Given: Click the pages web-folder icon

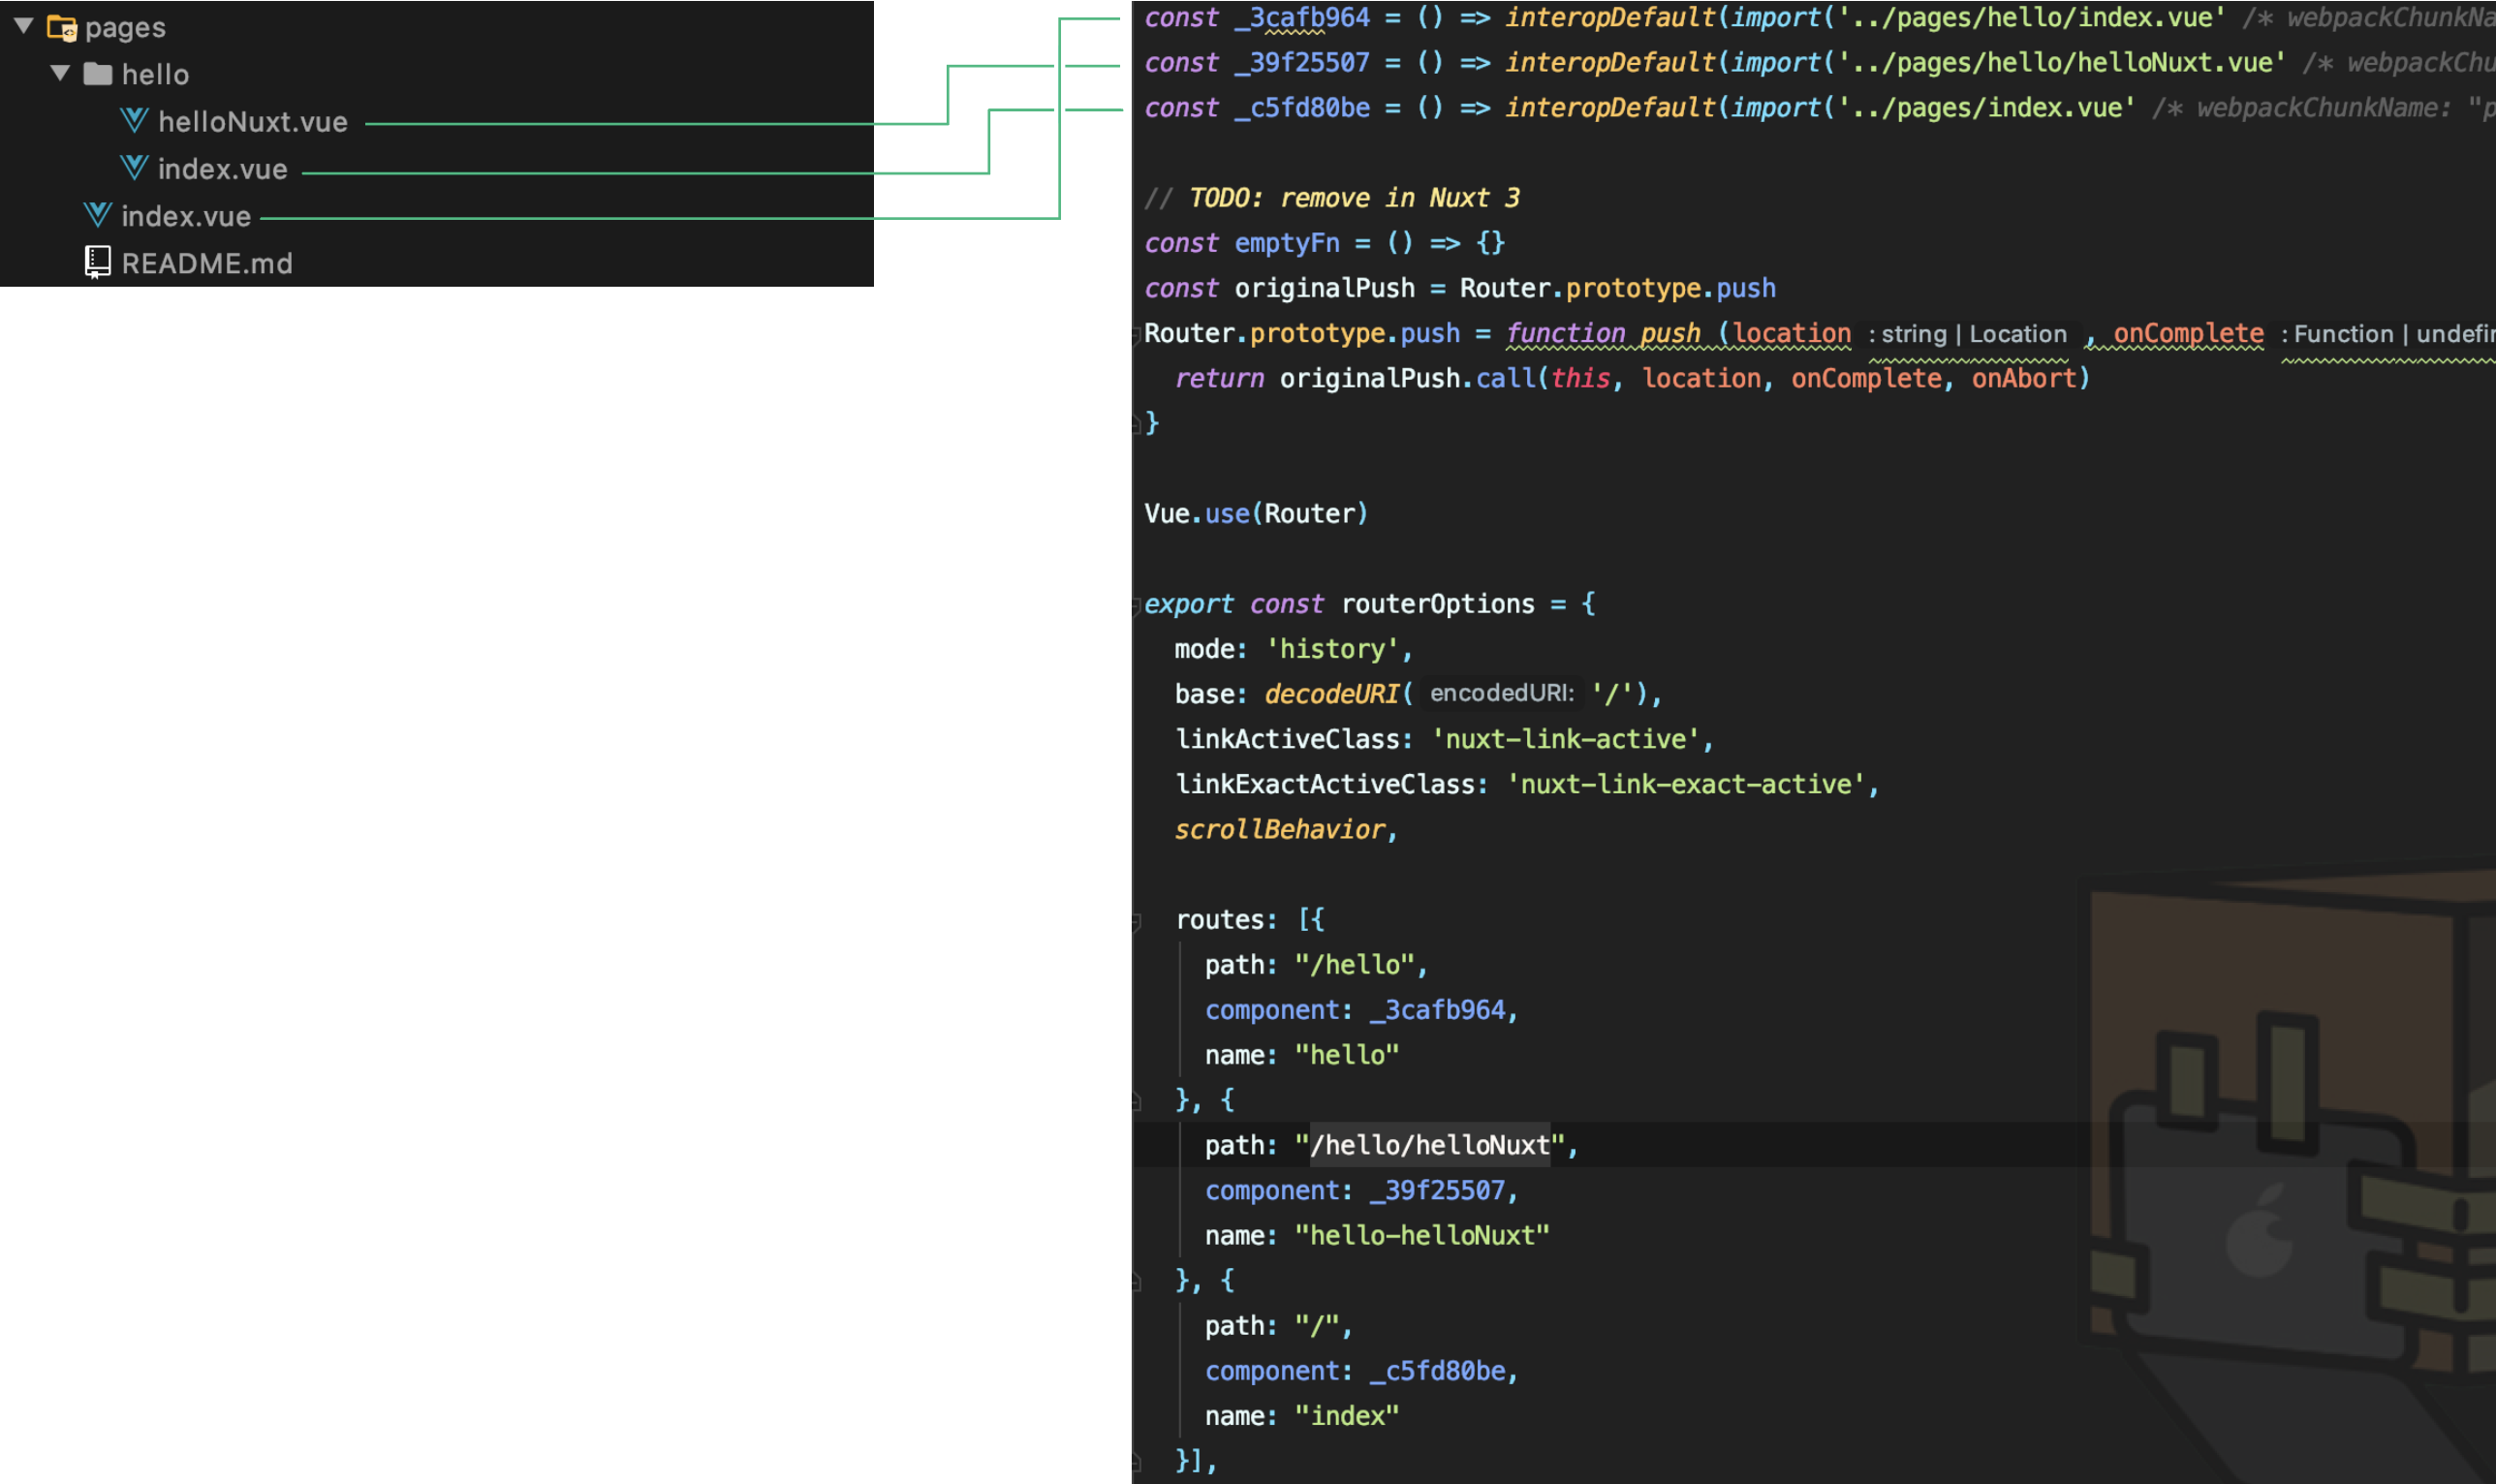Looking at the screenshot, I should (64, 27).
